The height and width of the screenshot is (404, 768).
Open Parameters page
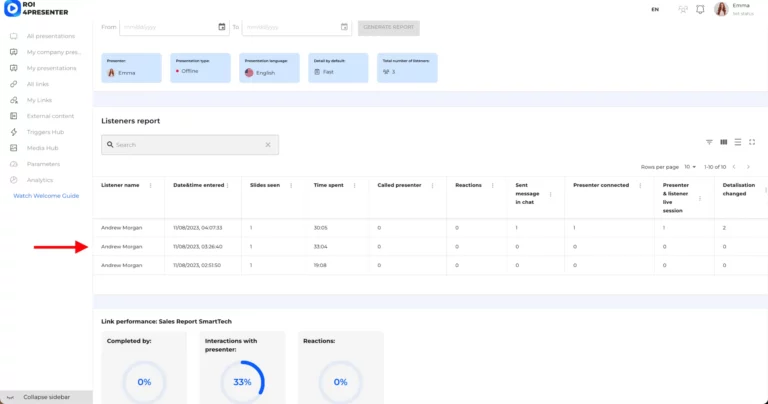[43, 164]
